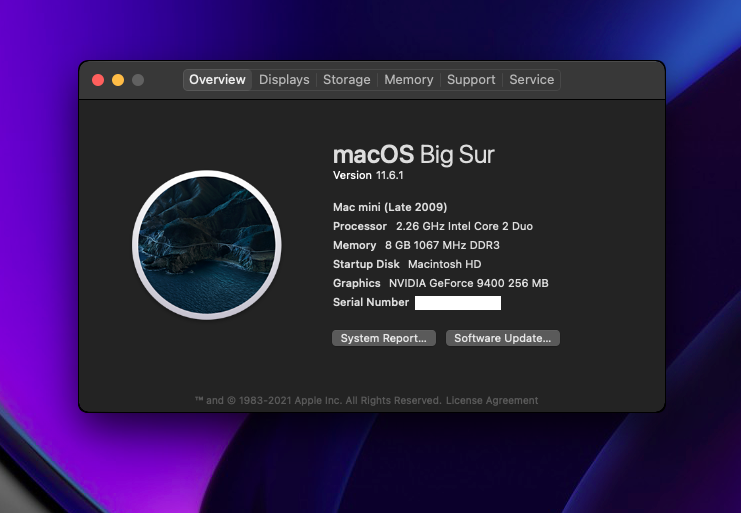Open the Service tab

[x=532, y=80]
